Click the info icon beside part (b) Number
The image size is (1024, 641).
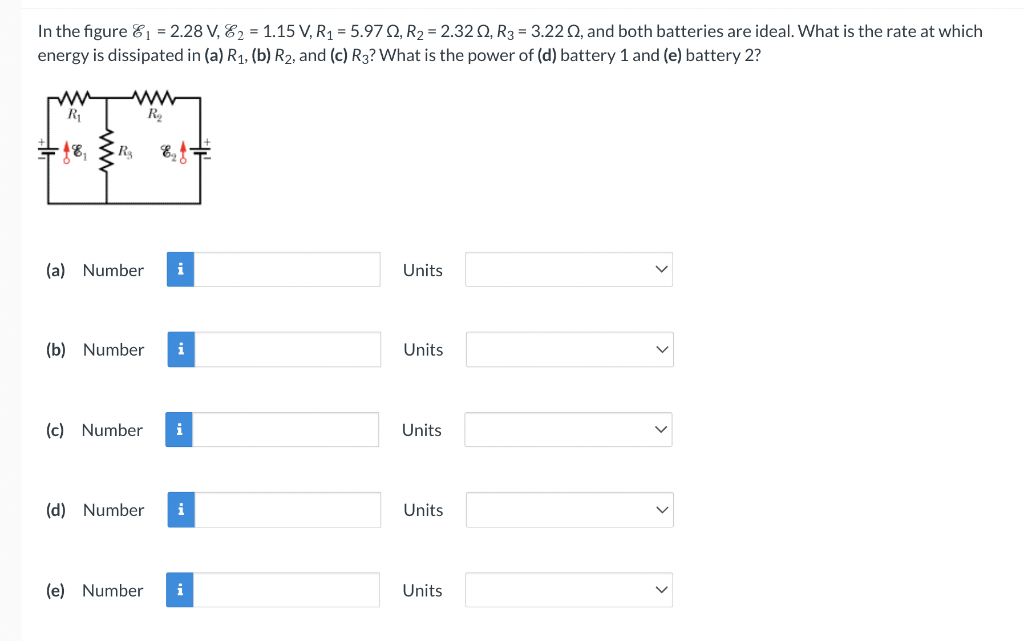180,349
